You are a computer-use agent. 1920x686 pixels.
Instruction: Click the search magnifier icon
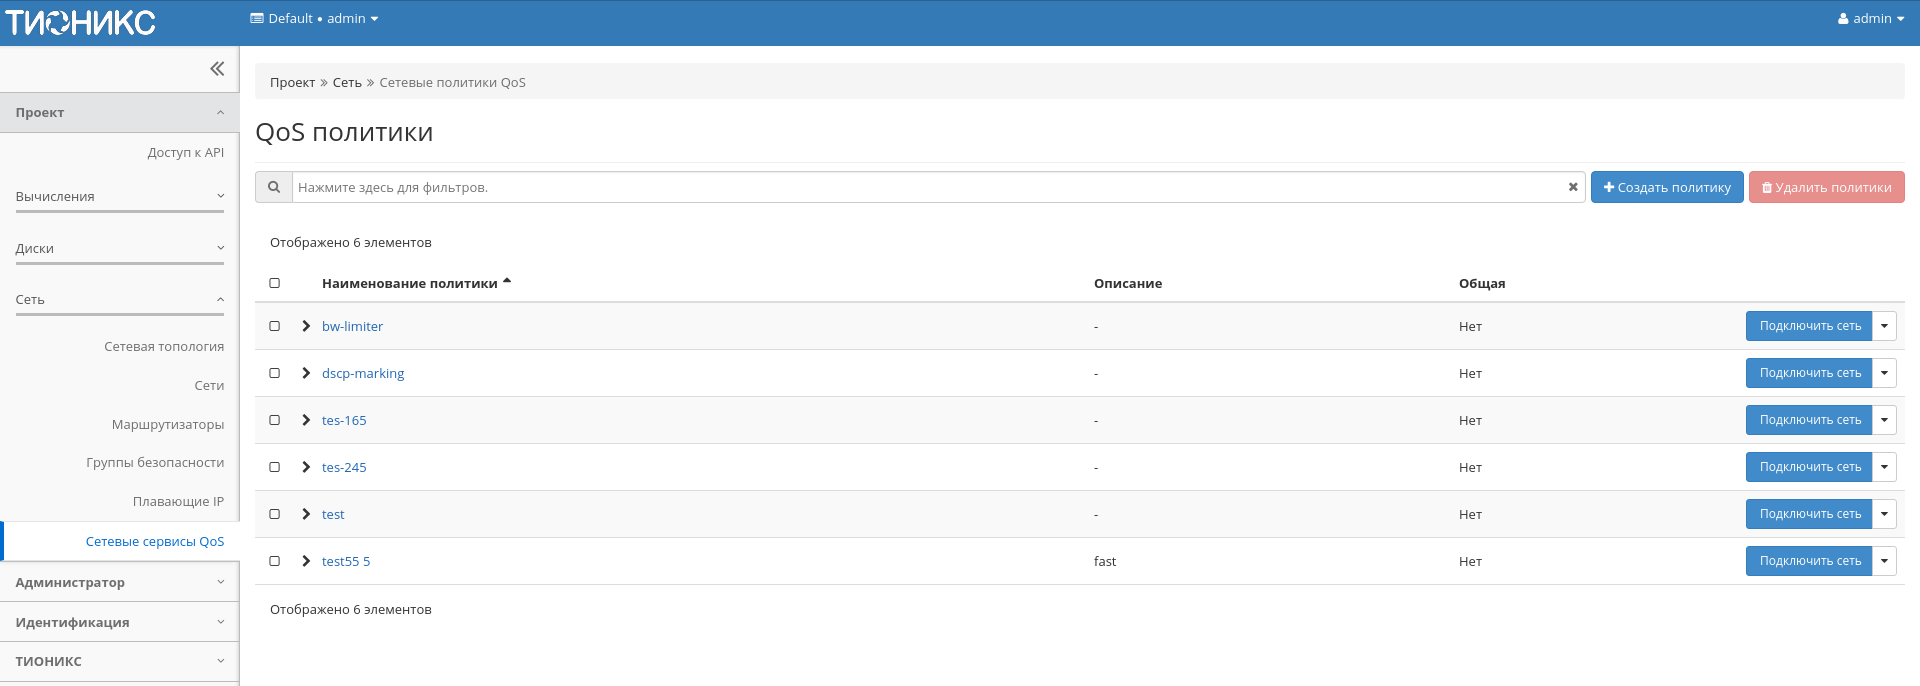(273, 187)
